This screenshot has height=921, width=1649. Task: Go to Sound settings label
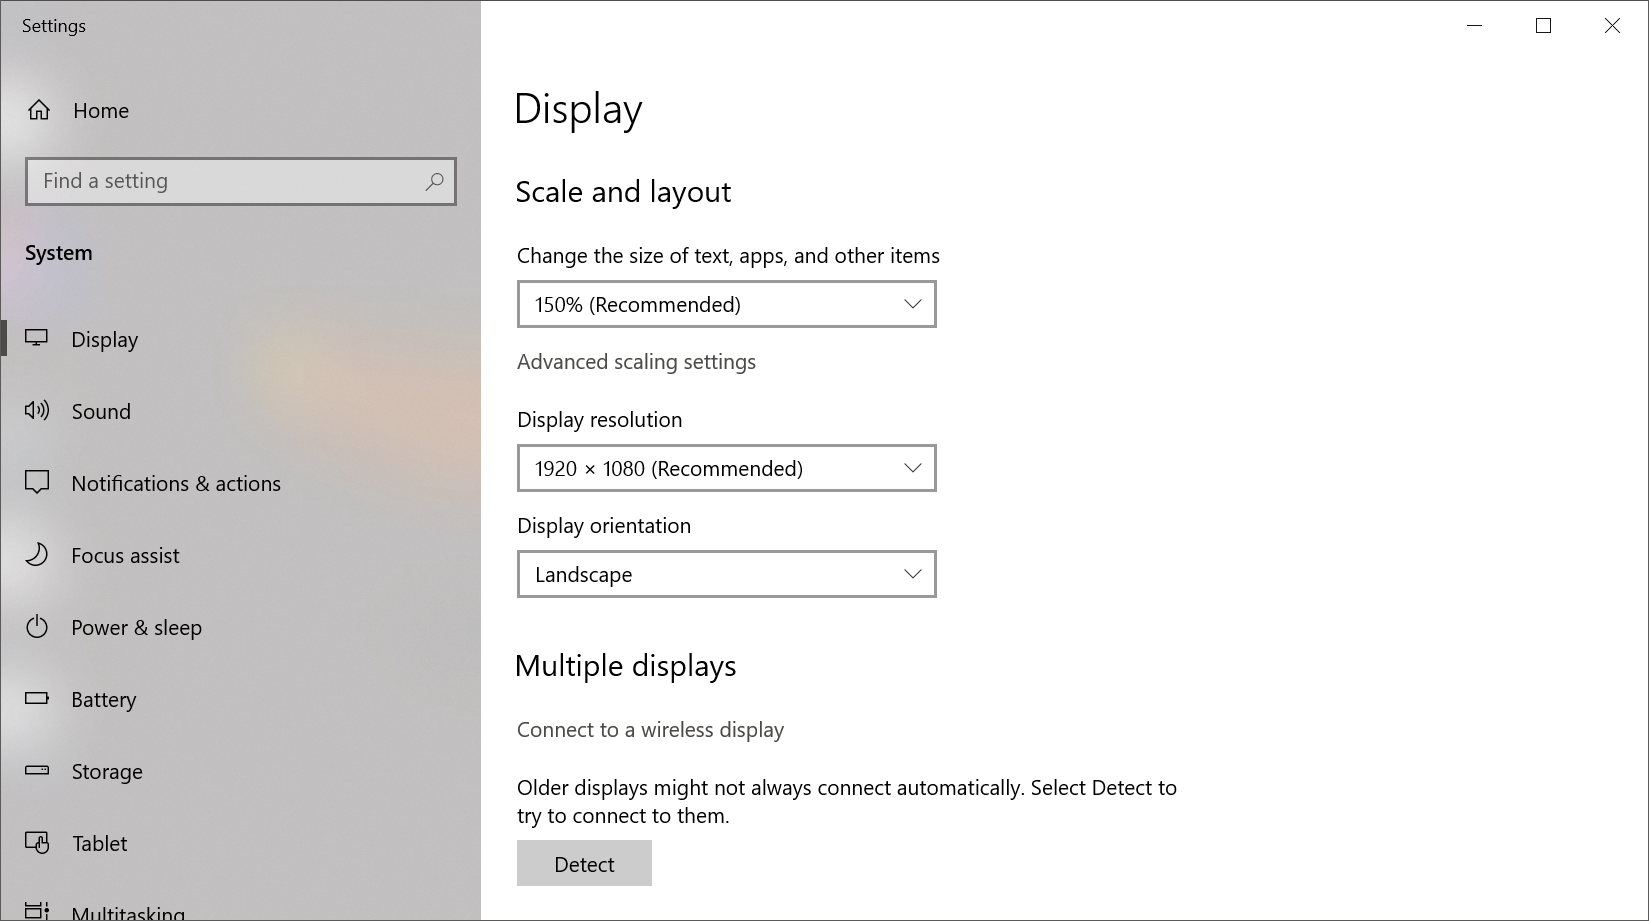[101, 412]
